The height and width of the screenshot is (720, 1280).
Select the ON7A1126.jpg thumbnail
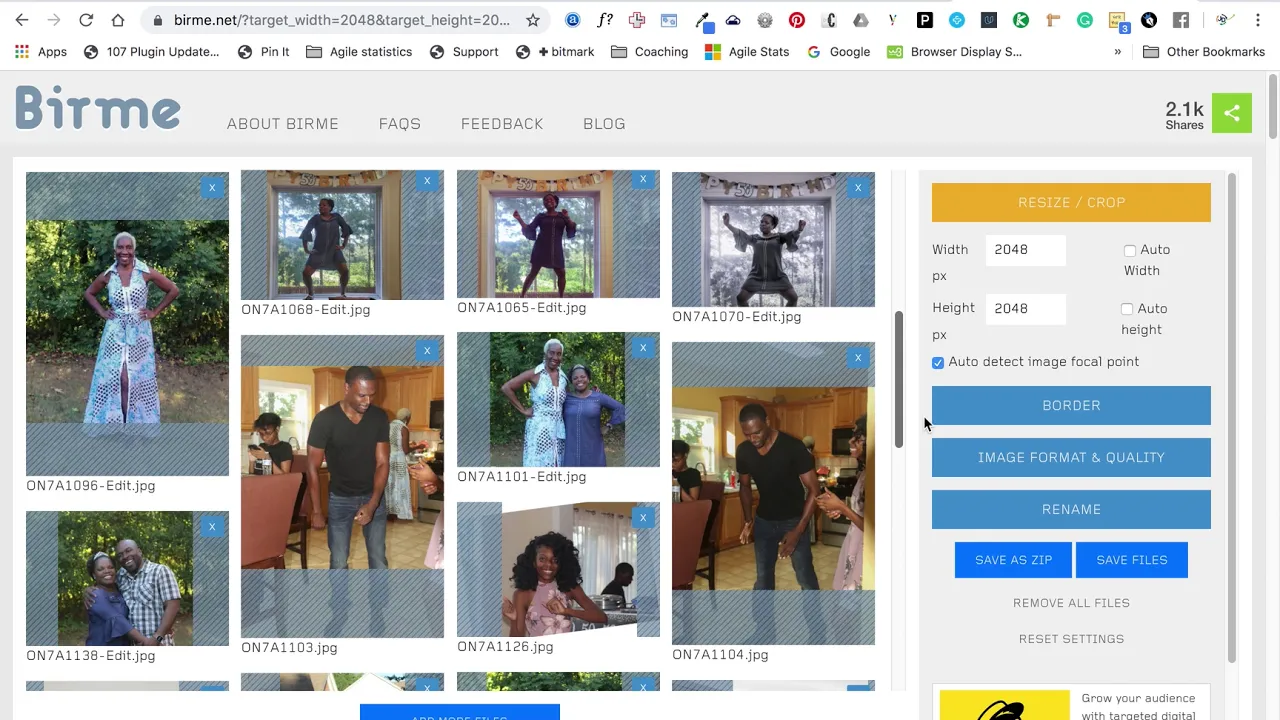[x=558, y=569]
